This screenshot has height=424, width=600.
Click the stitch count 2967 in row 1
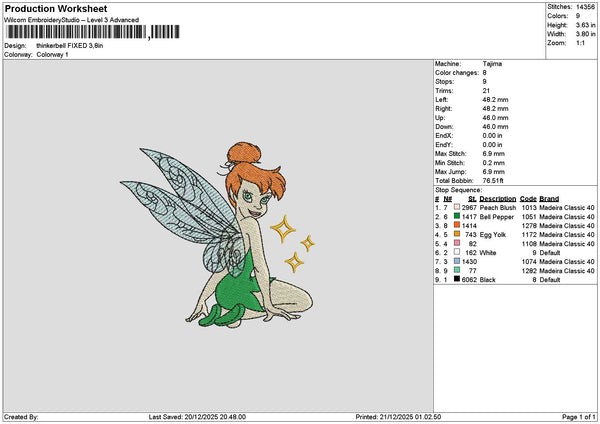469,208
